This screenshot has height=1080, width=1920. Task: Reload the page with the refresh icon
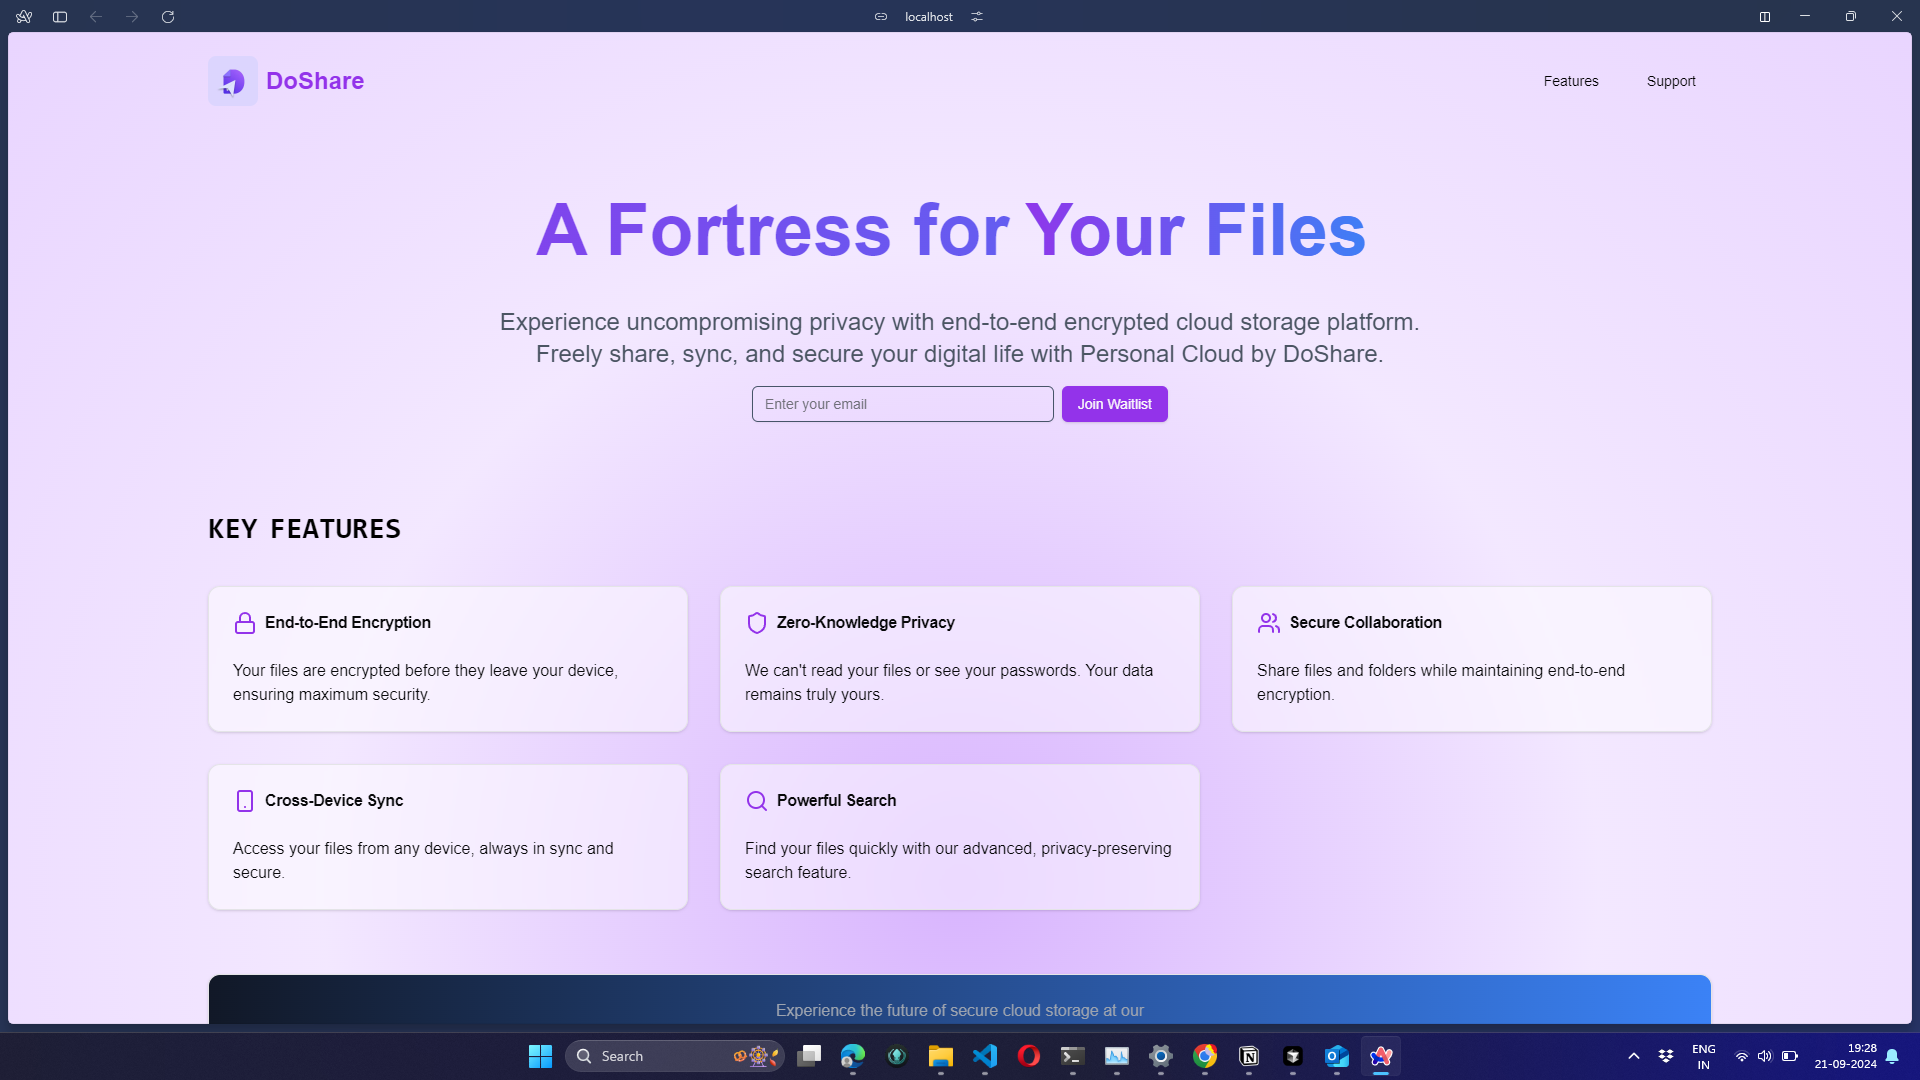tap(168, 17)
